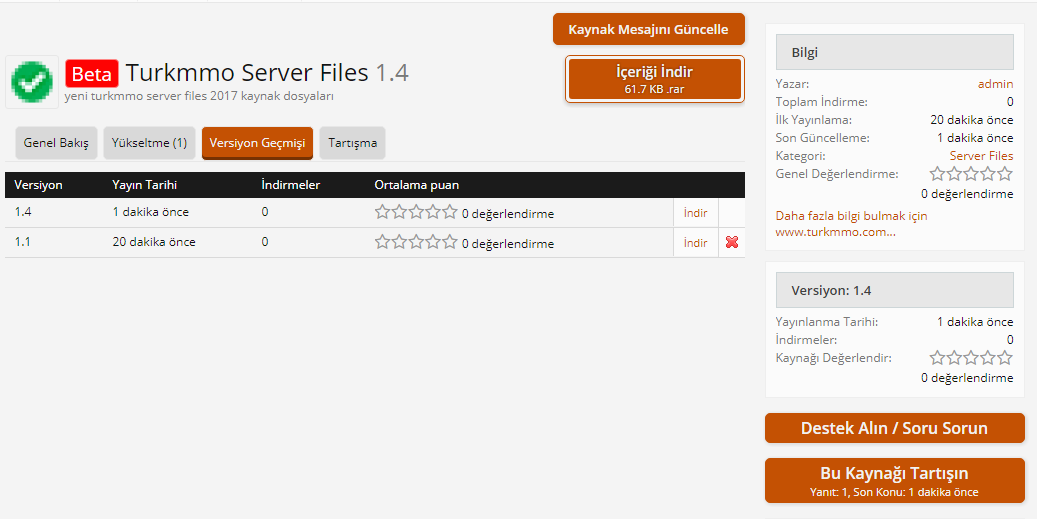Click the green checkmark resource icon

(32, 82)
